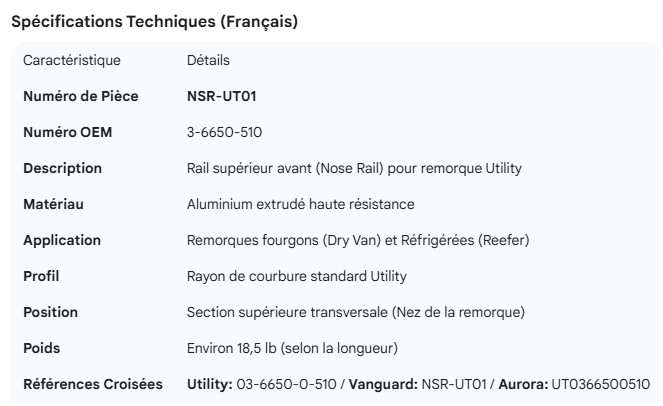The image size is (663, 406).
Task: Click the Rayon de courbure standard value
Action: (x=296, y=276)
